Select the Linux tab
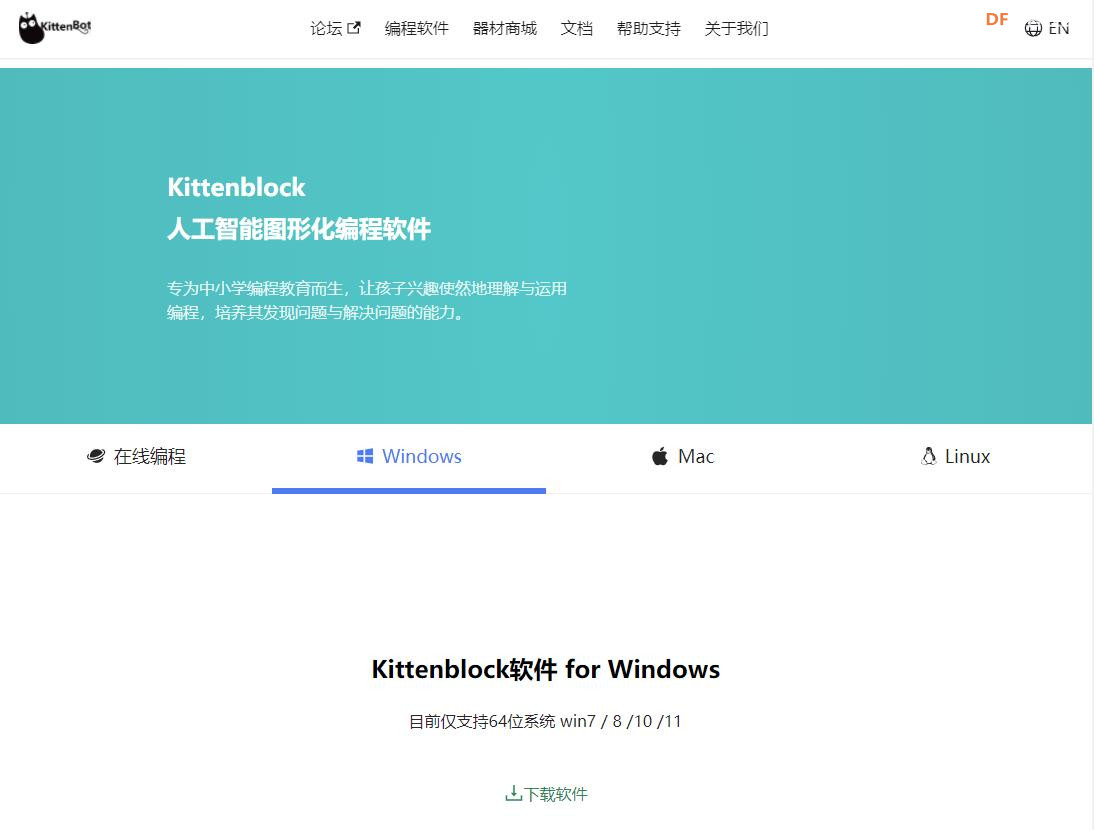The width and height of the screenshot is (1094, 830). [x=955, y=457]
